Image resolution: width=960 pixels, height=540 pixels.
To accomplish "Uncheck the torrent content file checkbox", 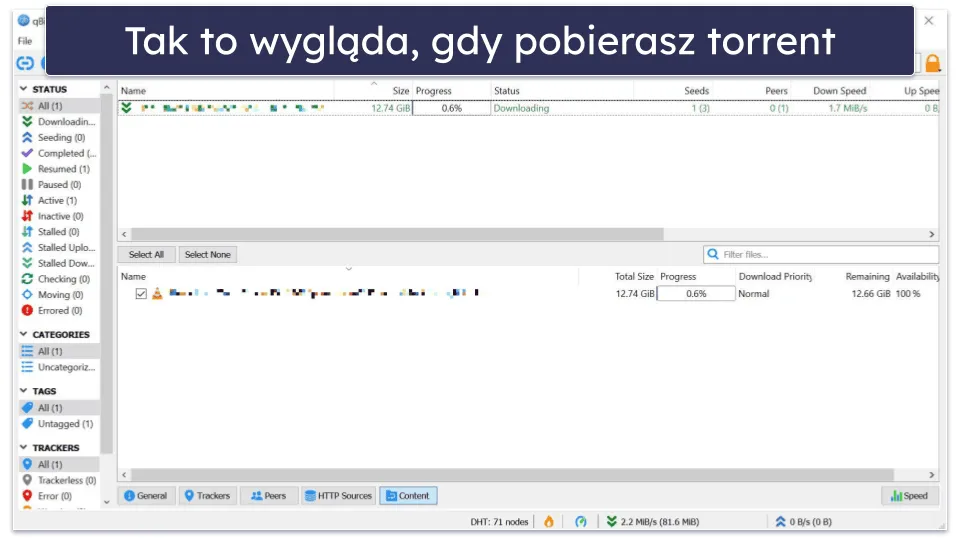I will 141,294.
